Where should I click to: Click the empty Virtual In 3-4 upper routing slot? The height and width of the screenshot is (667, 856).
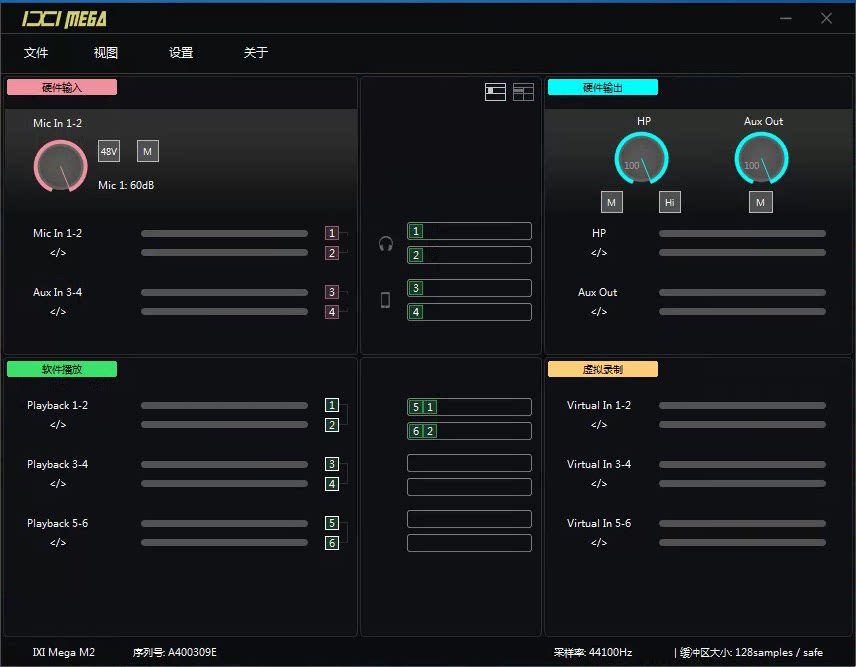point(469,463)
